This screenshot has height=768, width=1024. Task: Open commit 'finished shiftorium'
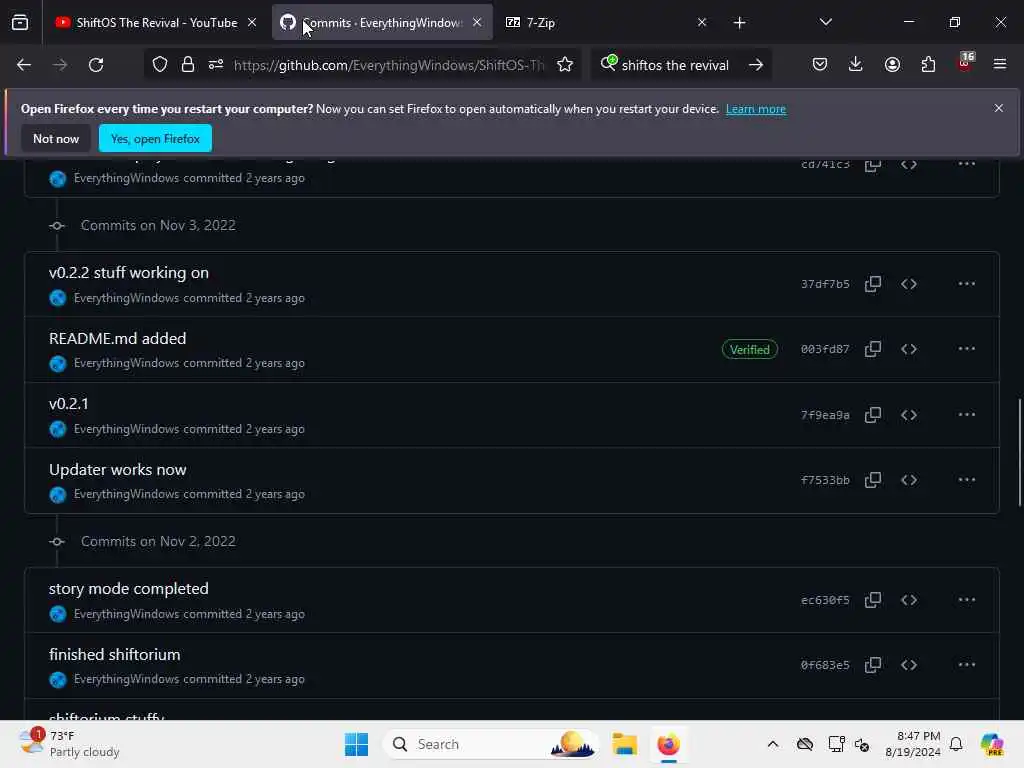tap(114, 654)
